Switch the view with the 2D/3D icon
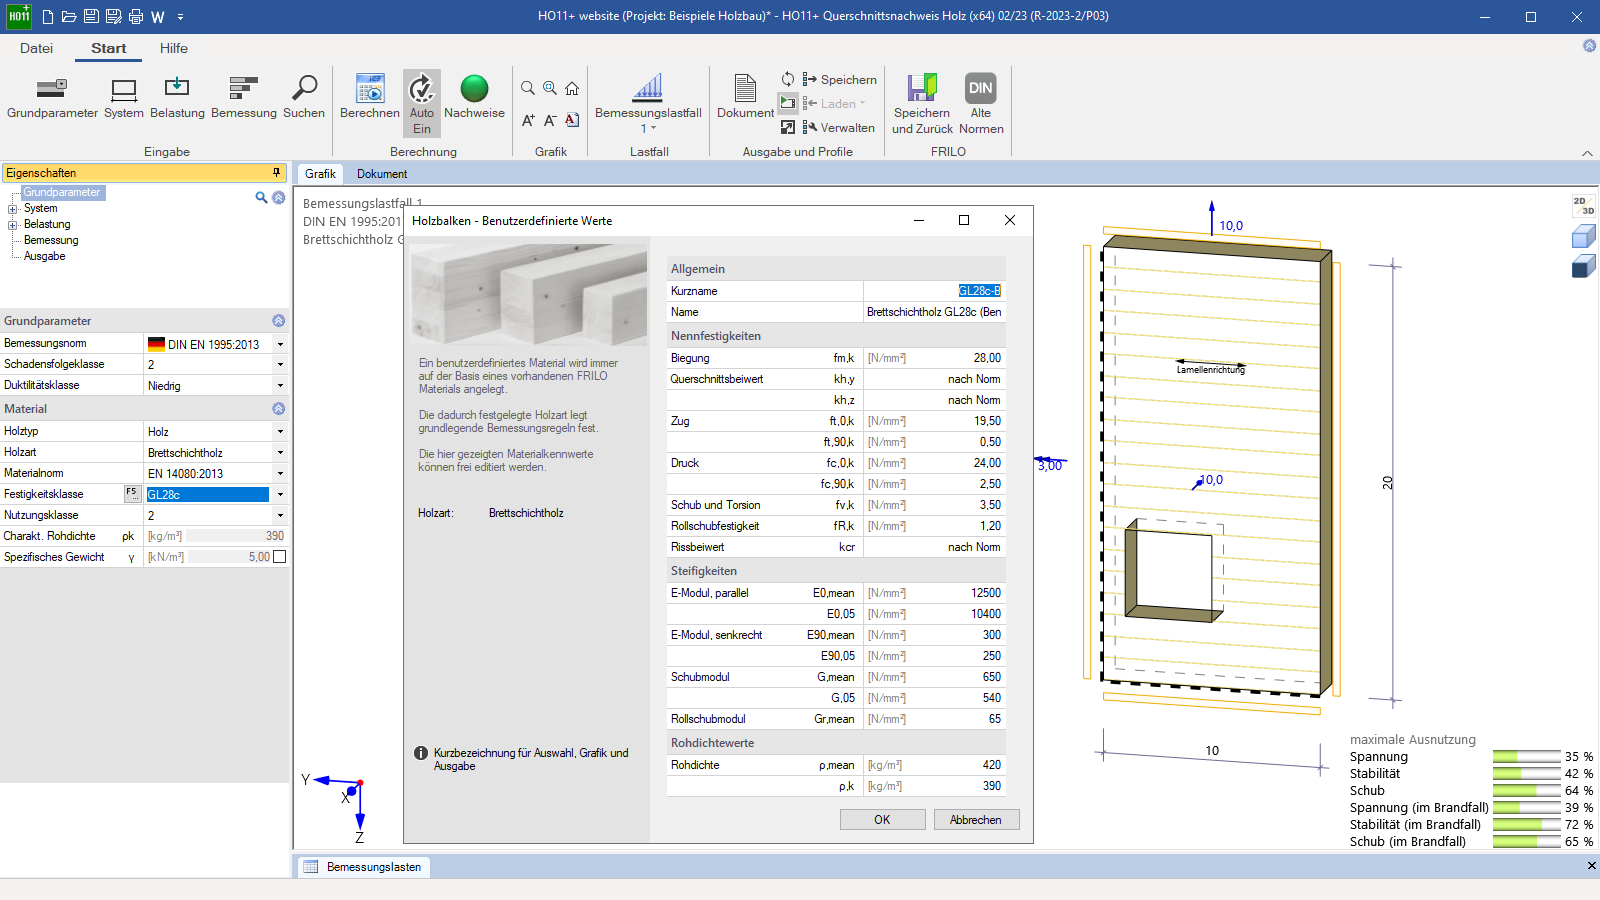The width and height of the screenshot is (1600, 900). click(x=1583, y=206)
